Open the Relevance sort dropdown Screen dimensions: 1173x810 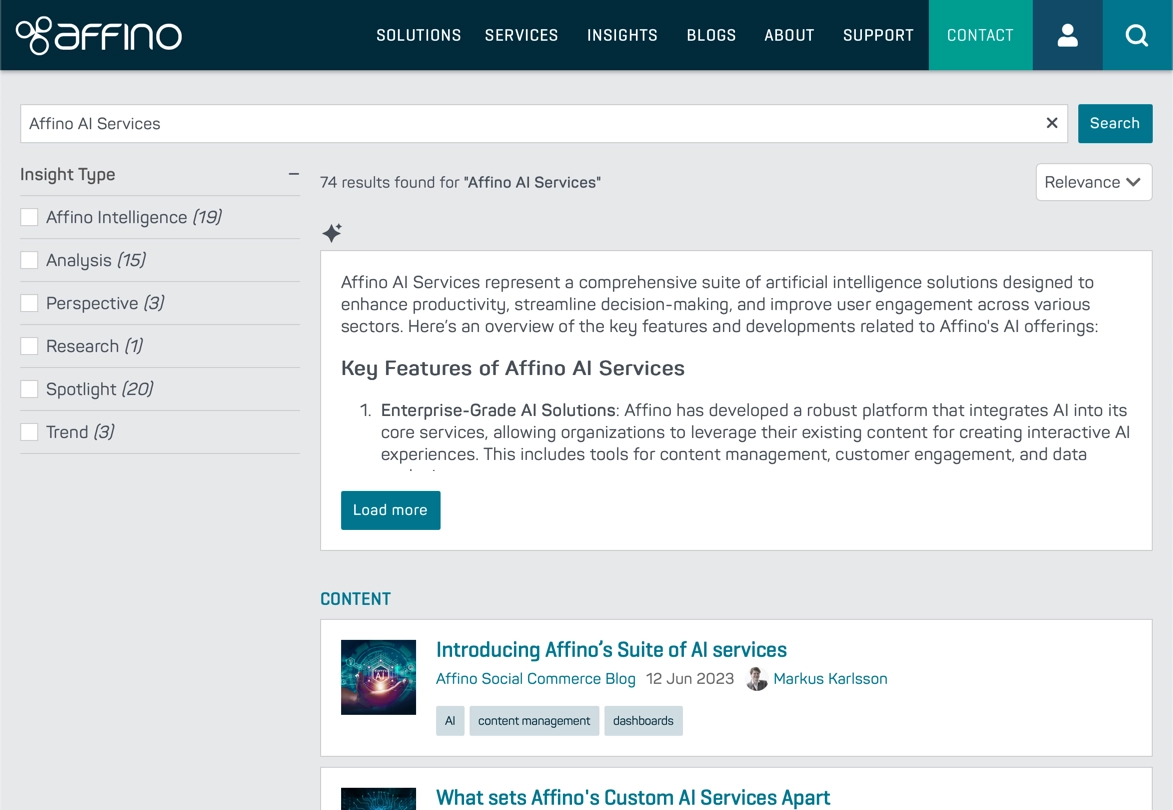(1094, 182)
